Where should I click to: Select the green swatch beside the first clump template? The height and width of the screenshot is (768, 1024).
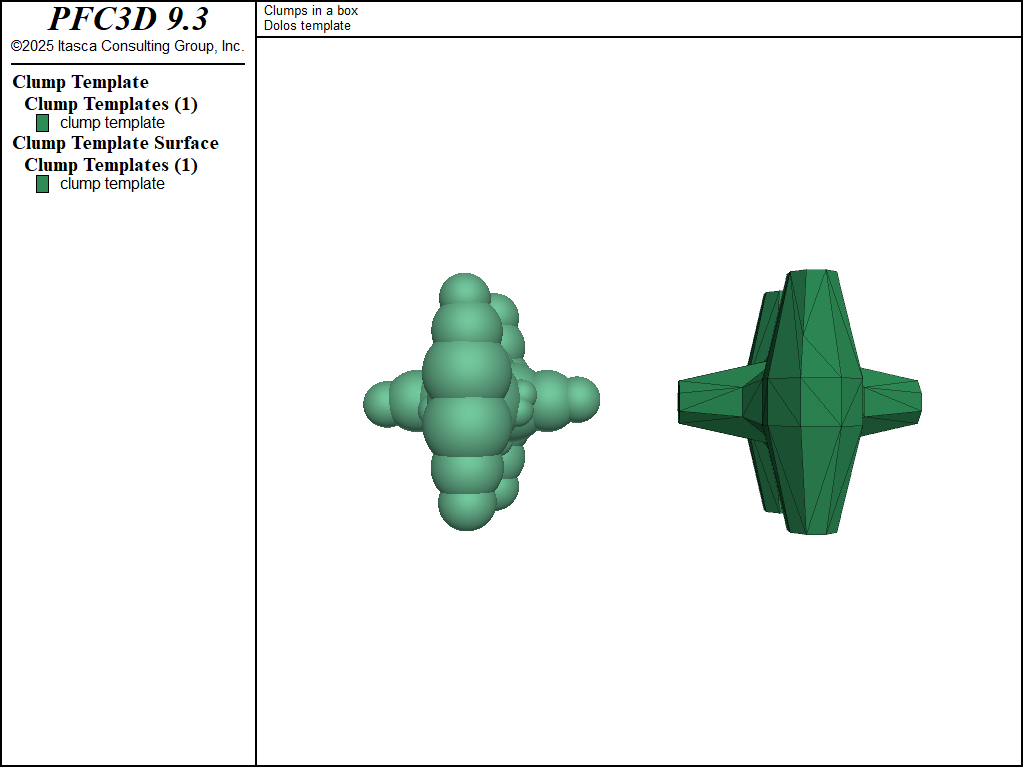[x=42, y=123]
